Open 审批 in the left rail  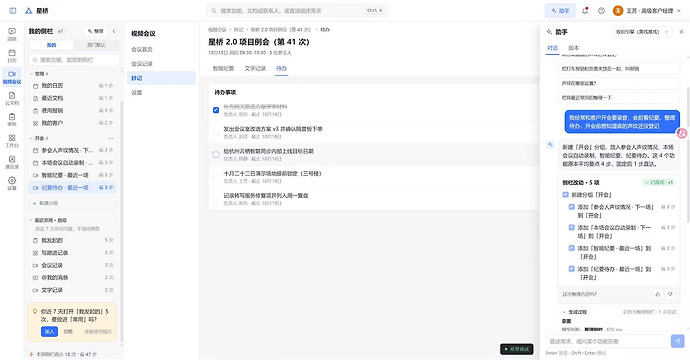tap(12, 119)
